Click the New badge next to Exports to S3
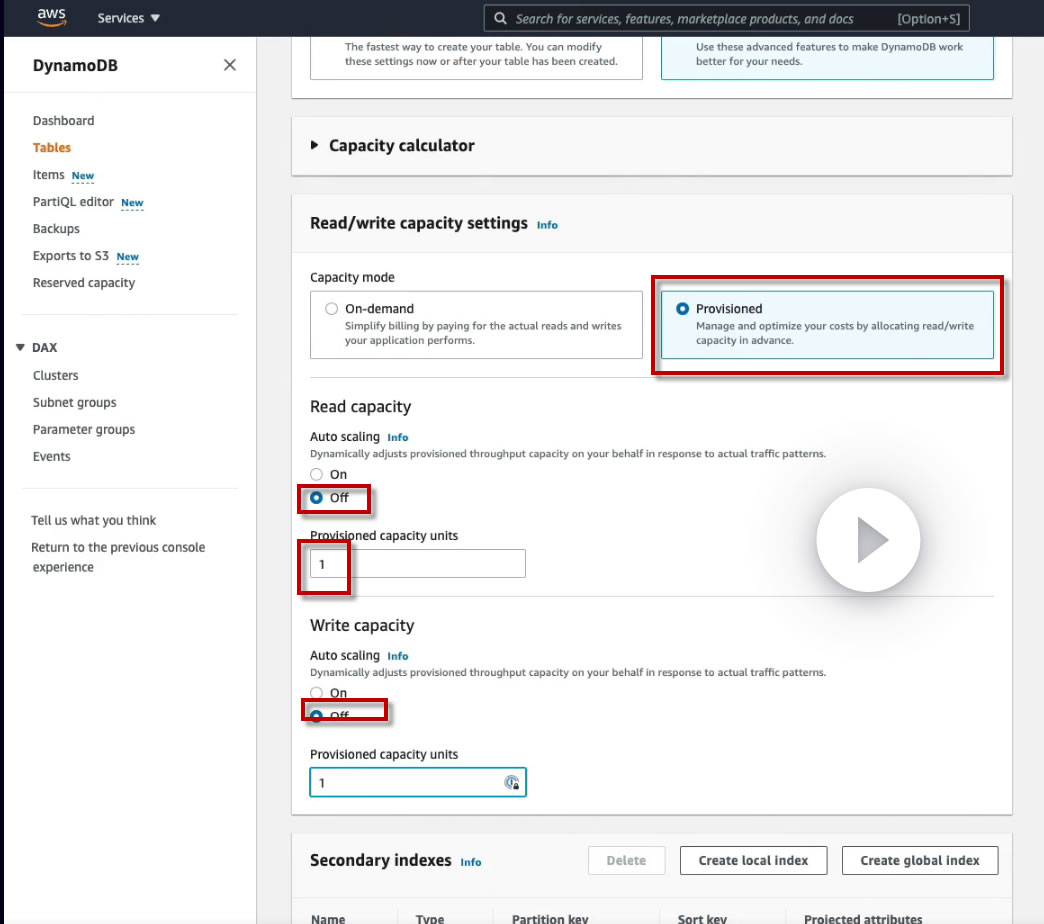 click(x=127, y=256)
